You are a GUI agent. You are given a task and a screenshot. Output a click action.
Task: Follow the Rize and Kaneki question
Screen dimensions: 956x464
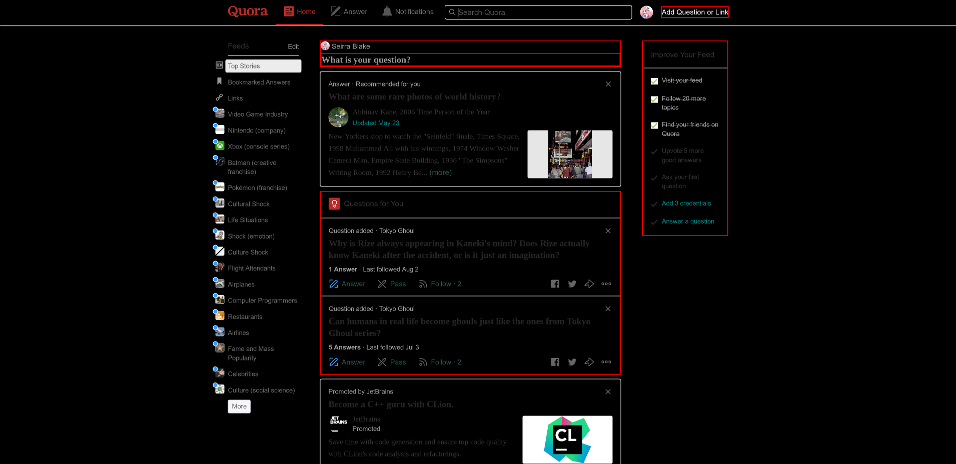(440, 284)
